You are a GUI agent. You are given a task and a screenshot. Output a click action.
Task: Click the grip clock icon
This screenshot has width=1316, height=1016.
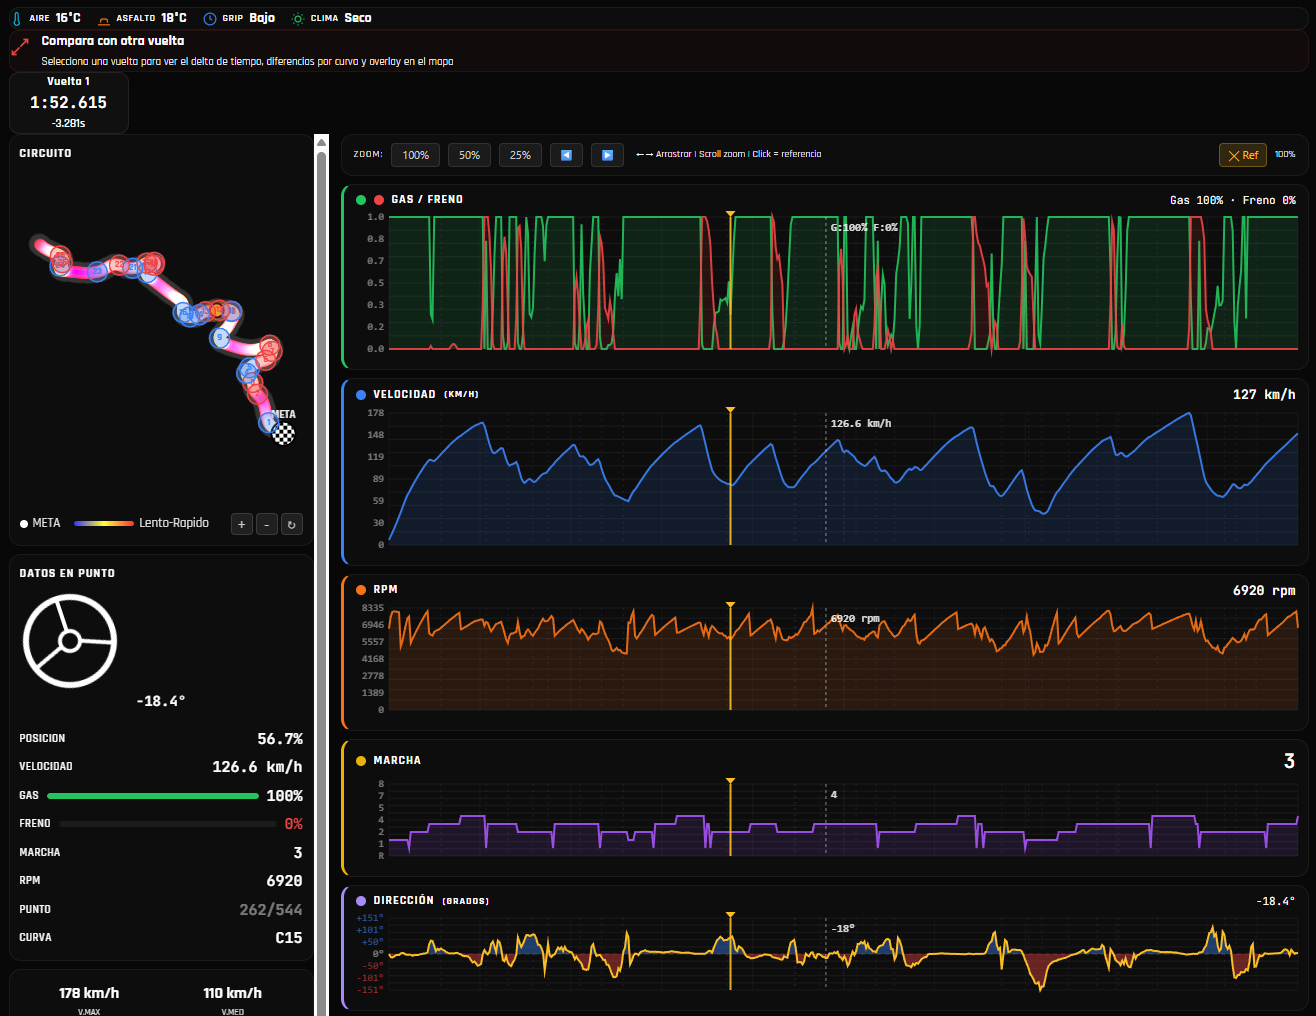pyautogui.click(x=210, y=19)
